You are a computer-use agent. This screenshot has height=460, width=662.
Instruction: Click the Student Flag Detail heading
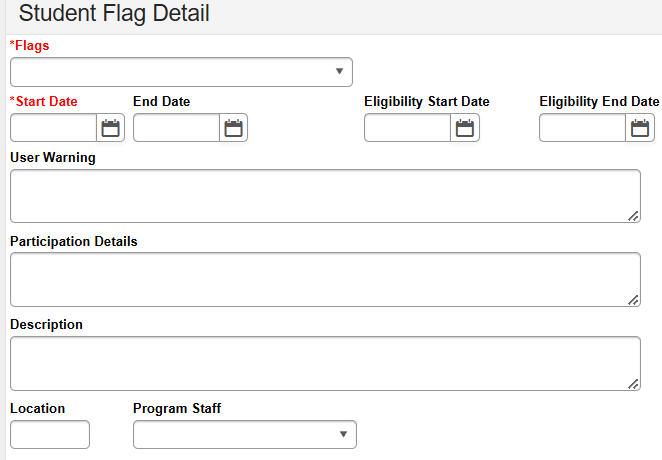coord(115,15)
